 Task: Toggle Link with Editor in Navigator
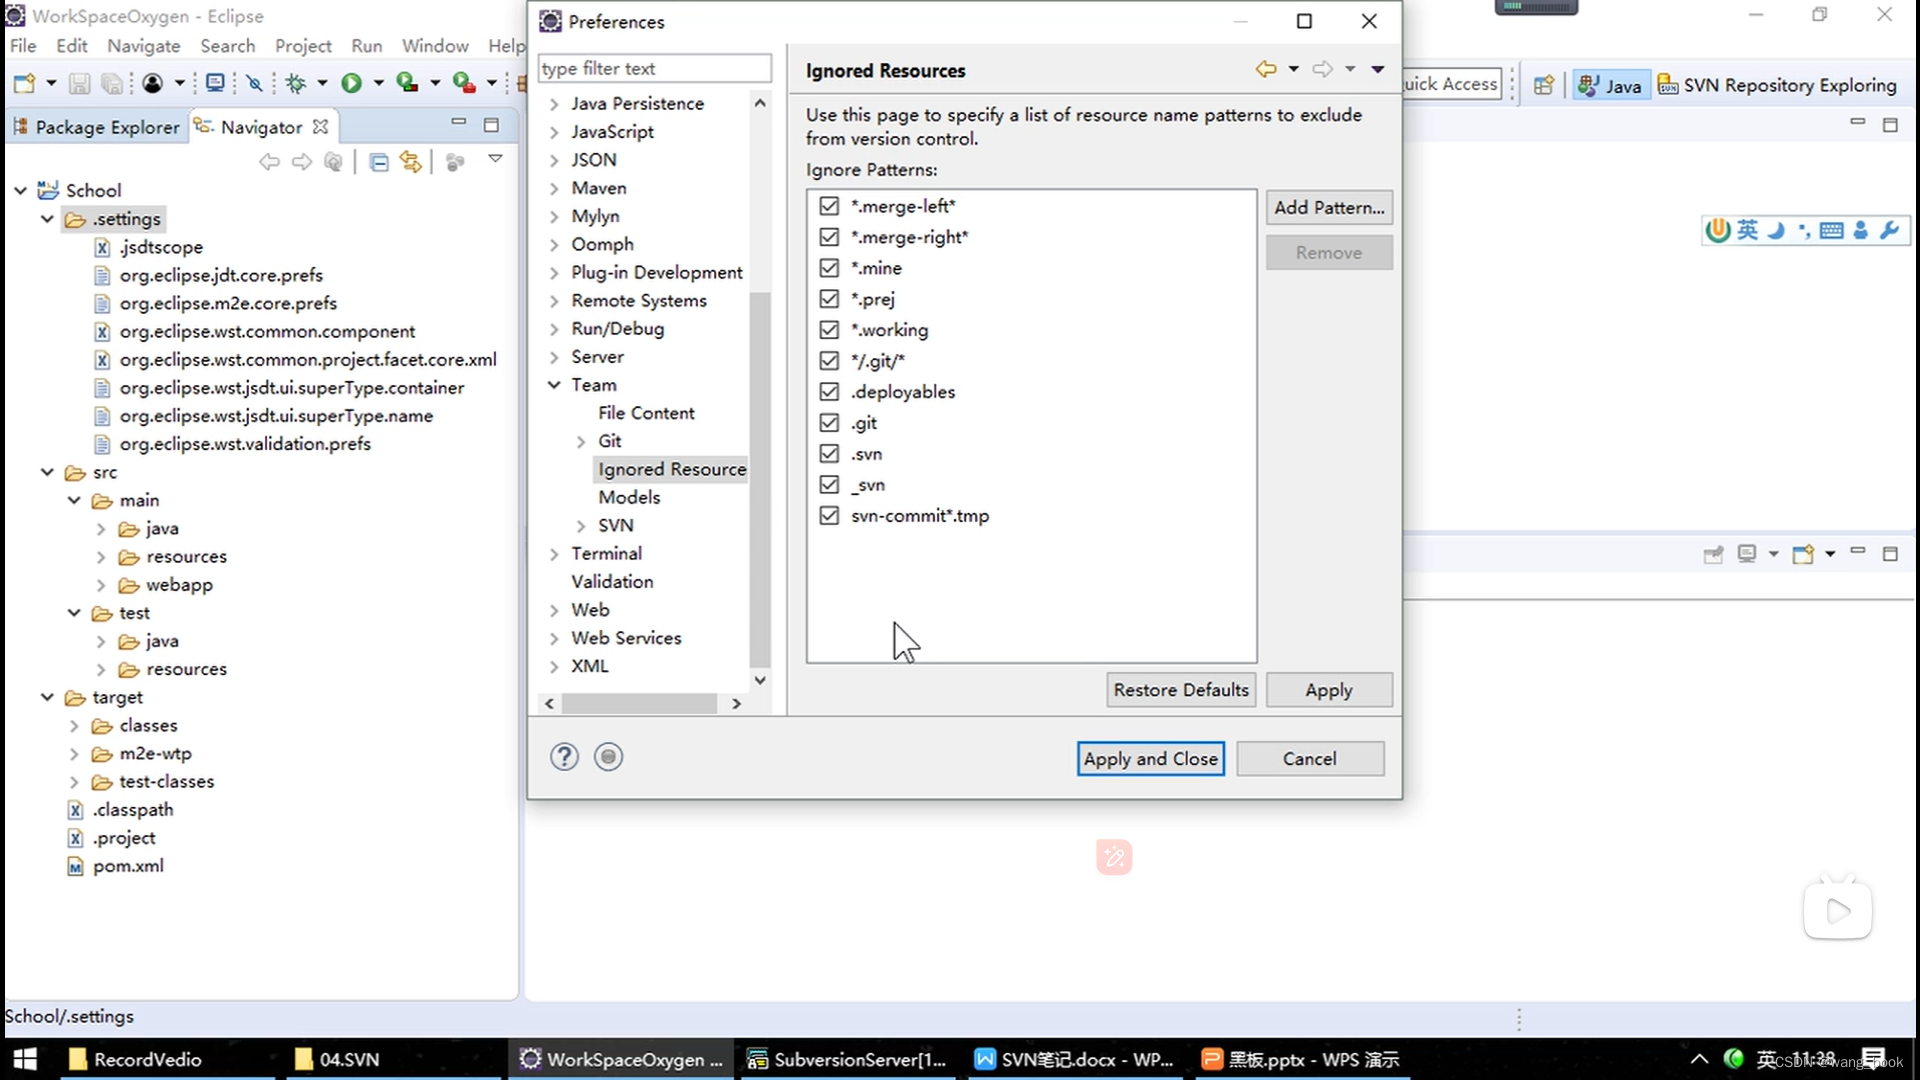tap(411, 162)
